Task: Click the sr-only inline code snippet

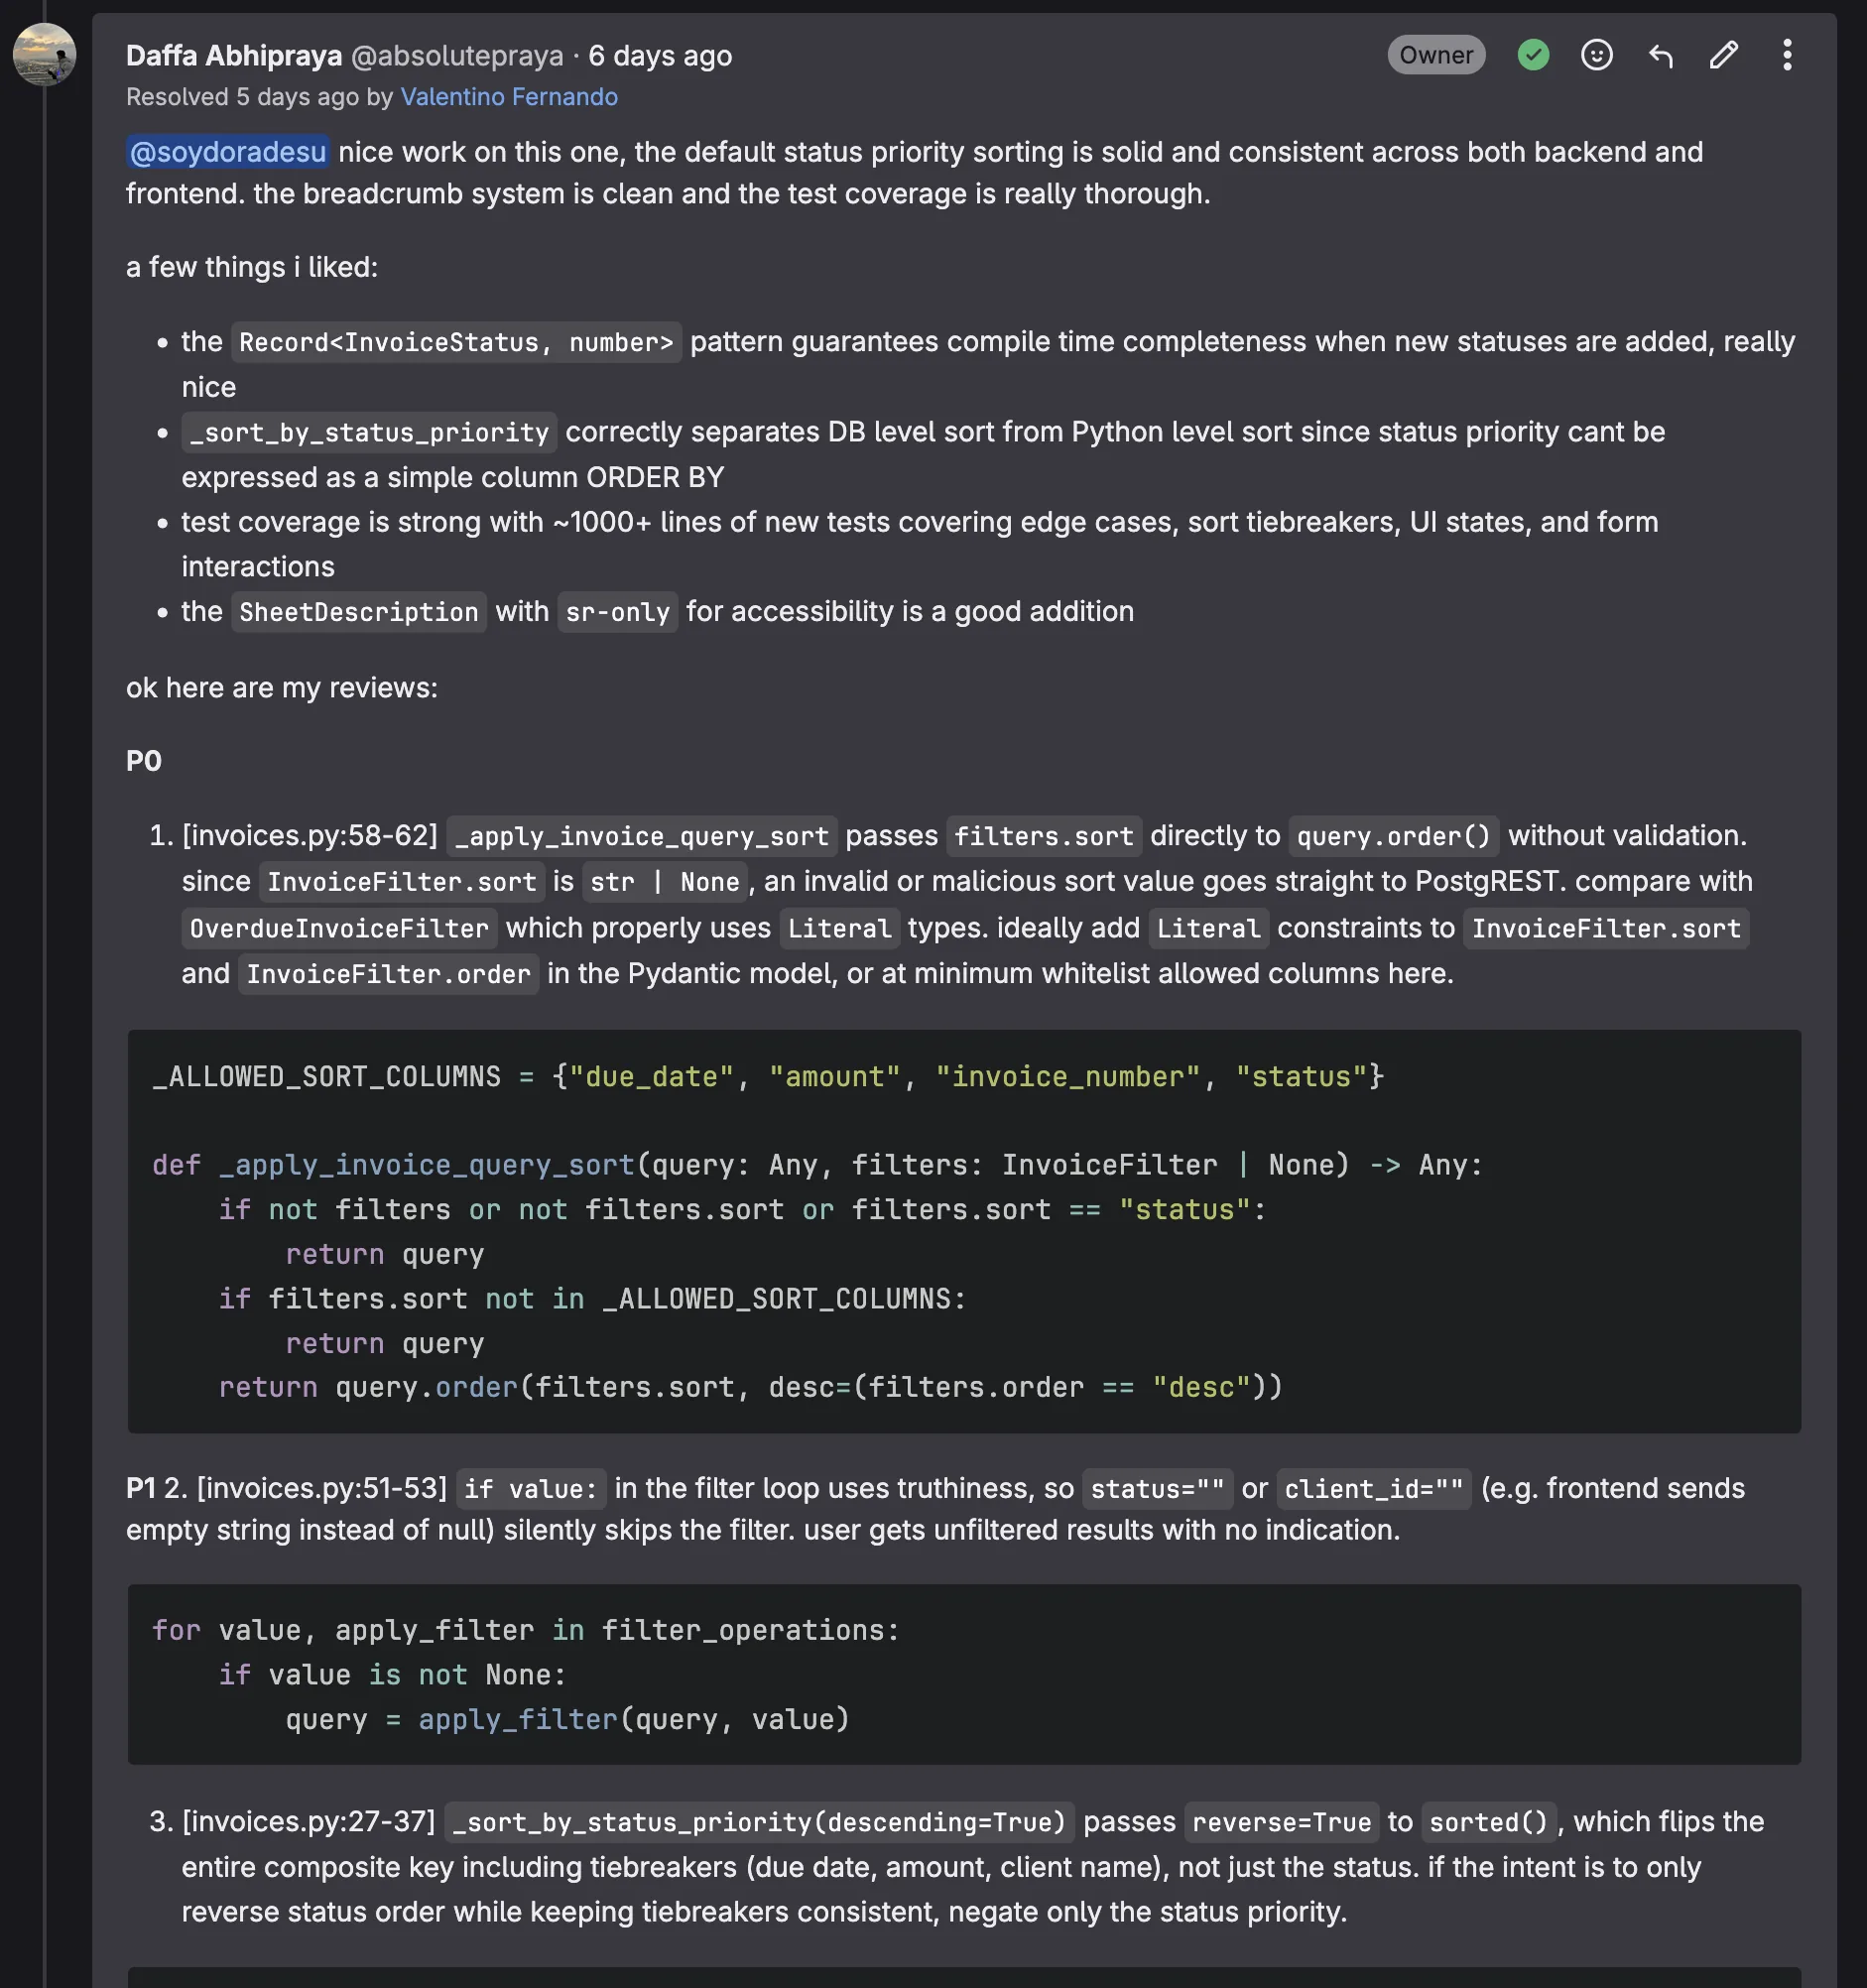Action: click(x=617, y=612)
